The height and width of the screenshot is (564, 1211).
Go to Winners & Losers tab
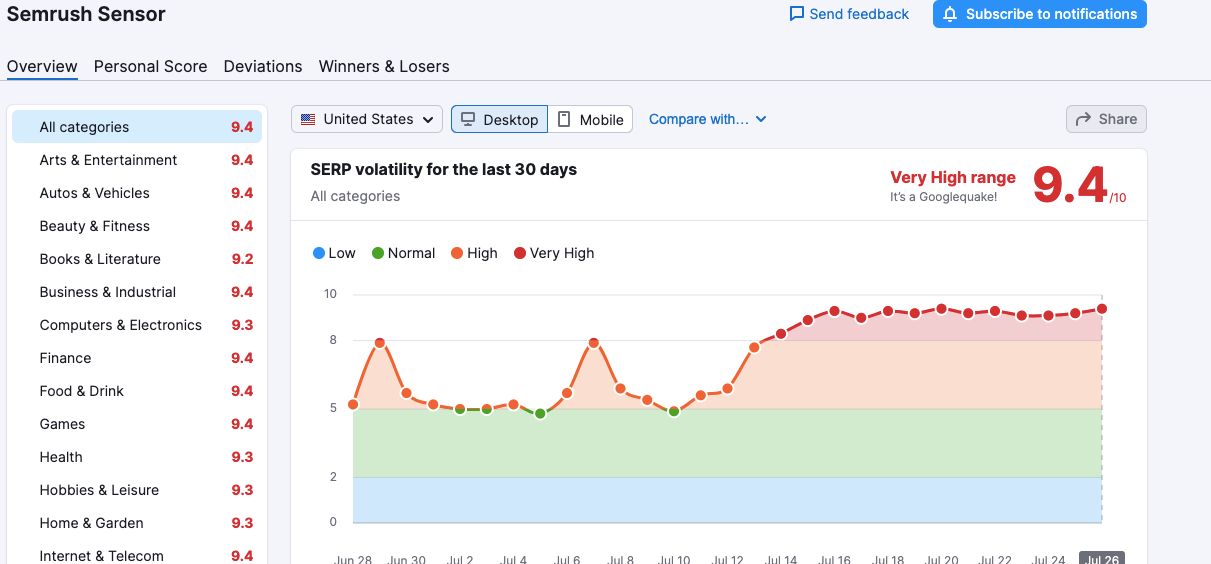(x=384, y=66)
